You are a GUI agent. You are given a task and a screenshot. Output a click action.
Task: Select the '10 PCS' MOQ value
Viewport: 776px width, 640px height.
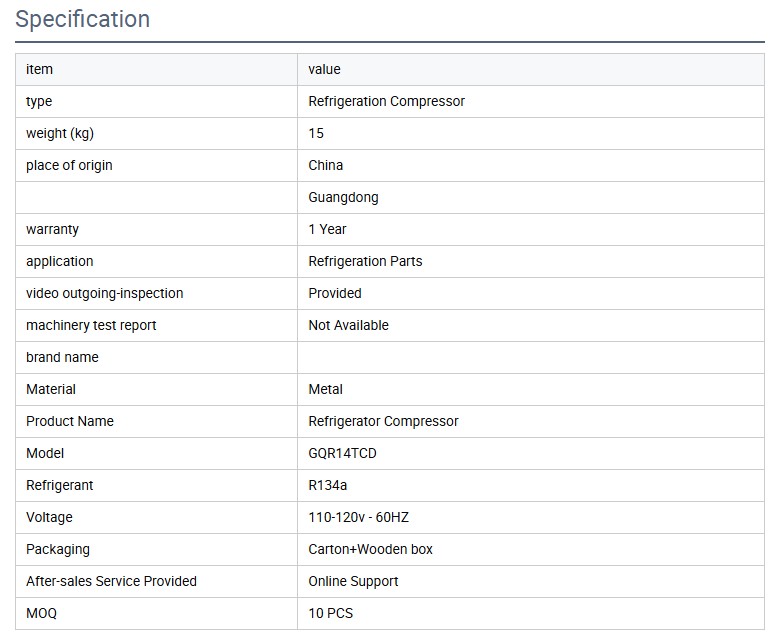click(x=330, y=613)
